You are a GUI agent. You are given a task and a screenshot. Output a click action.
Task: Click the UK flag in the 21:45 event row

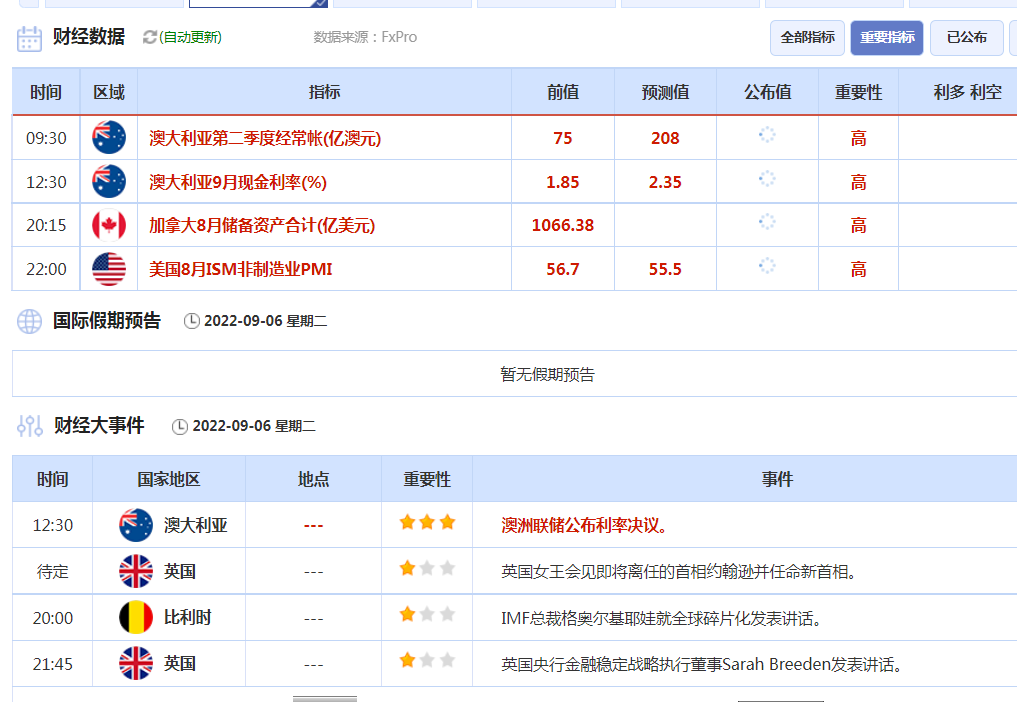136,663
